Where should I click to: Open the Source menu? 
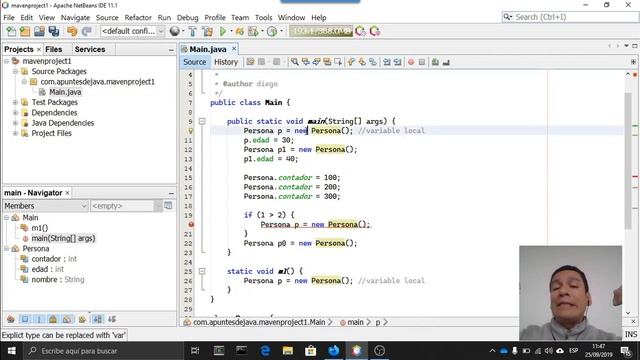107,18
